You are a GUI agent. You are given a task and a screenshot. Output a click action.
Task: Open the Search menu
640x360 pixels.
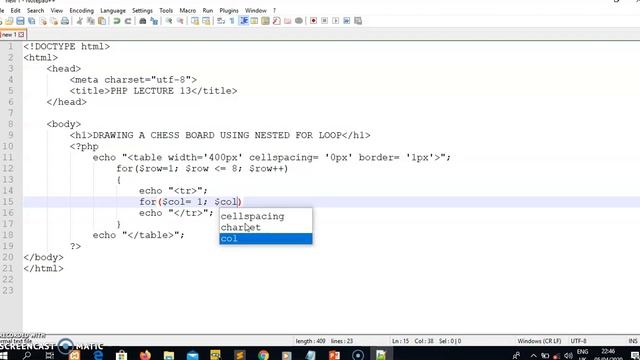pyautogui.click(x=36, y=10)
